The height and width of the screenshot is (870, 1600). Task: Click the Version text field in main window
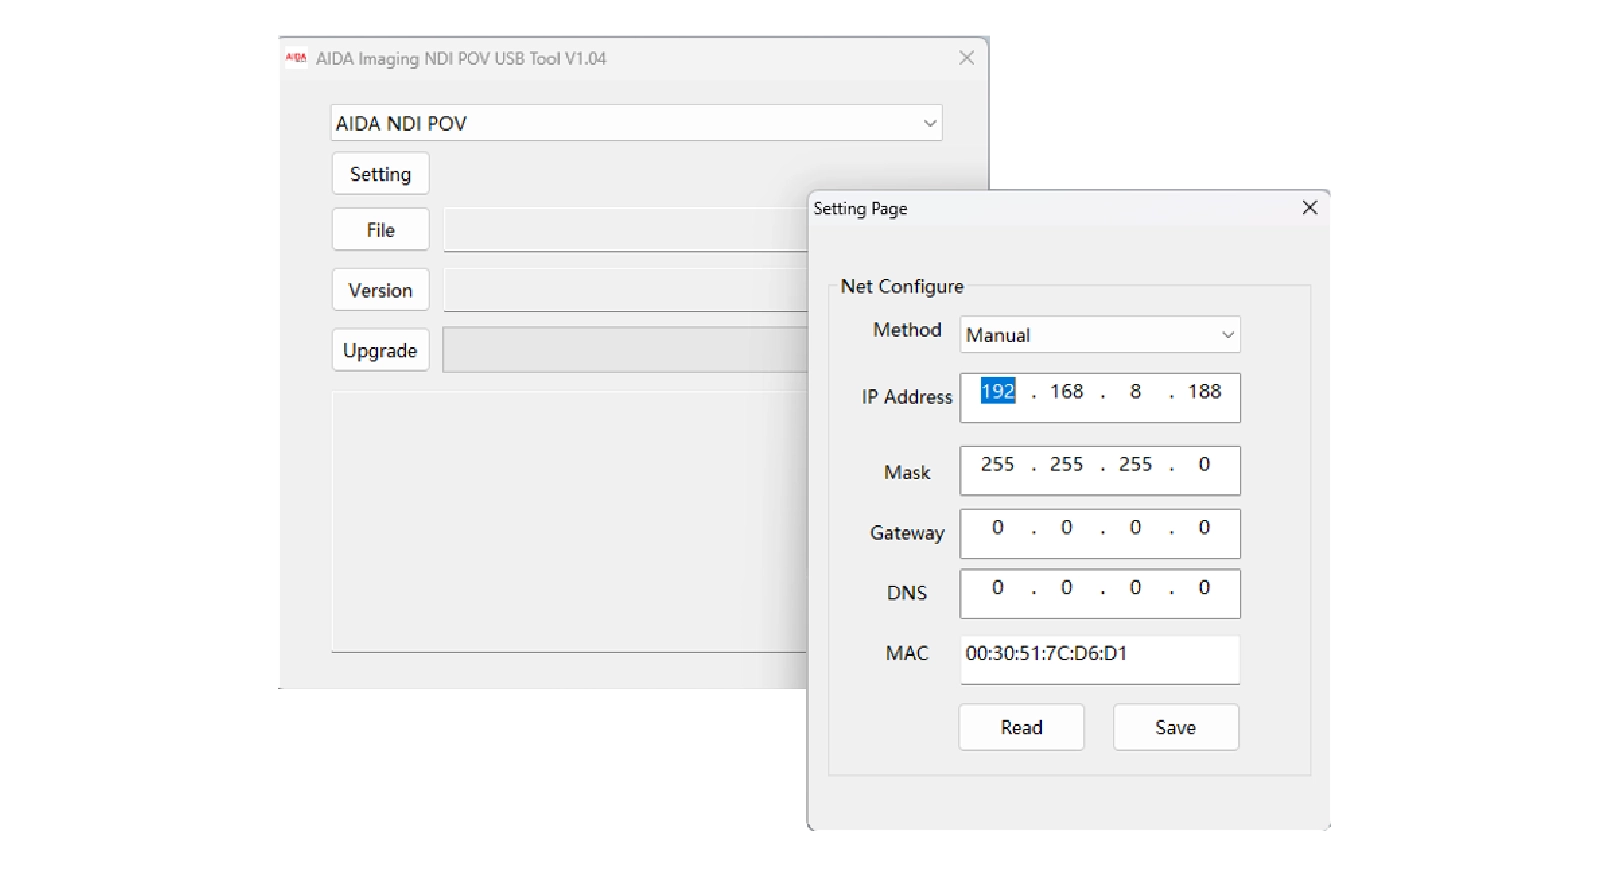[x=626, y=290]
